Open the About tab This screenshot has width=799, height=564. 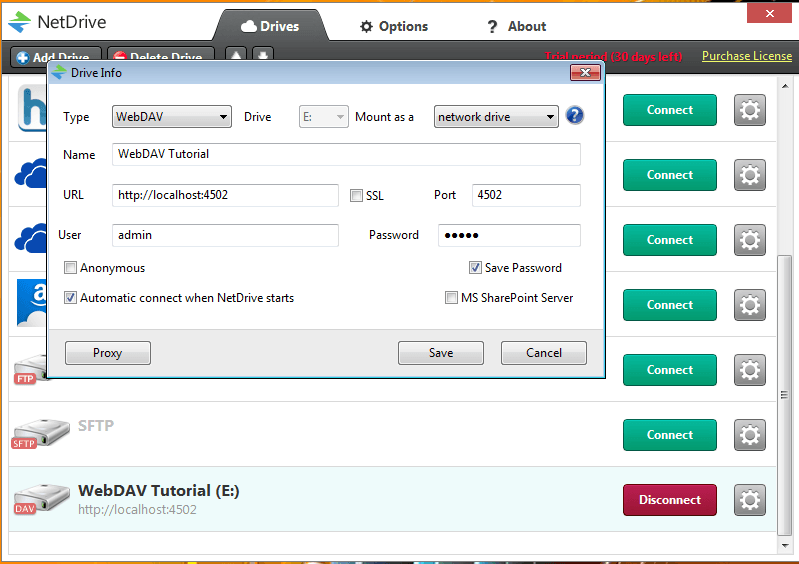click(517, 26)
